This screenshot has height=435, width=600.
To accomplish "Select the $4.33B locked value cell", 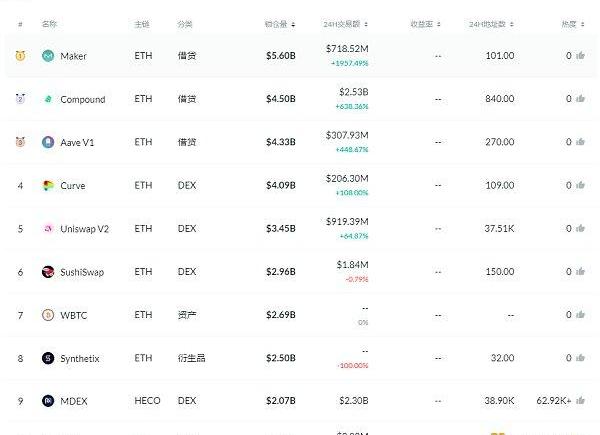I will pos(281,142).
